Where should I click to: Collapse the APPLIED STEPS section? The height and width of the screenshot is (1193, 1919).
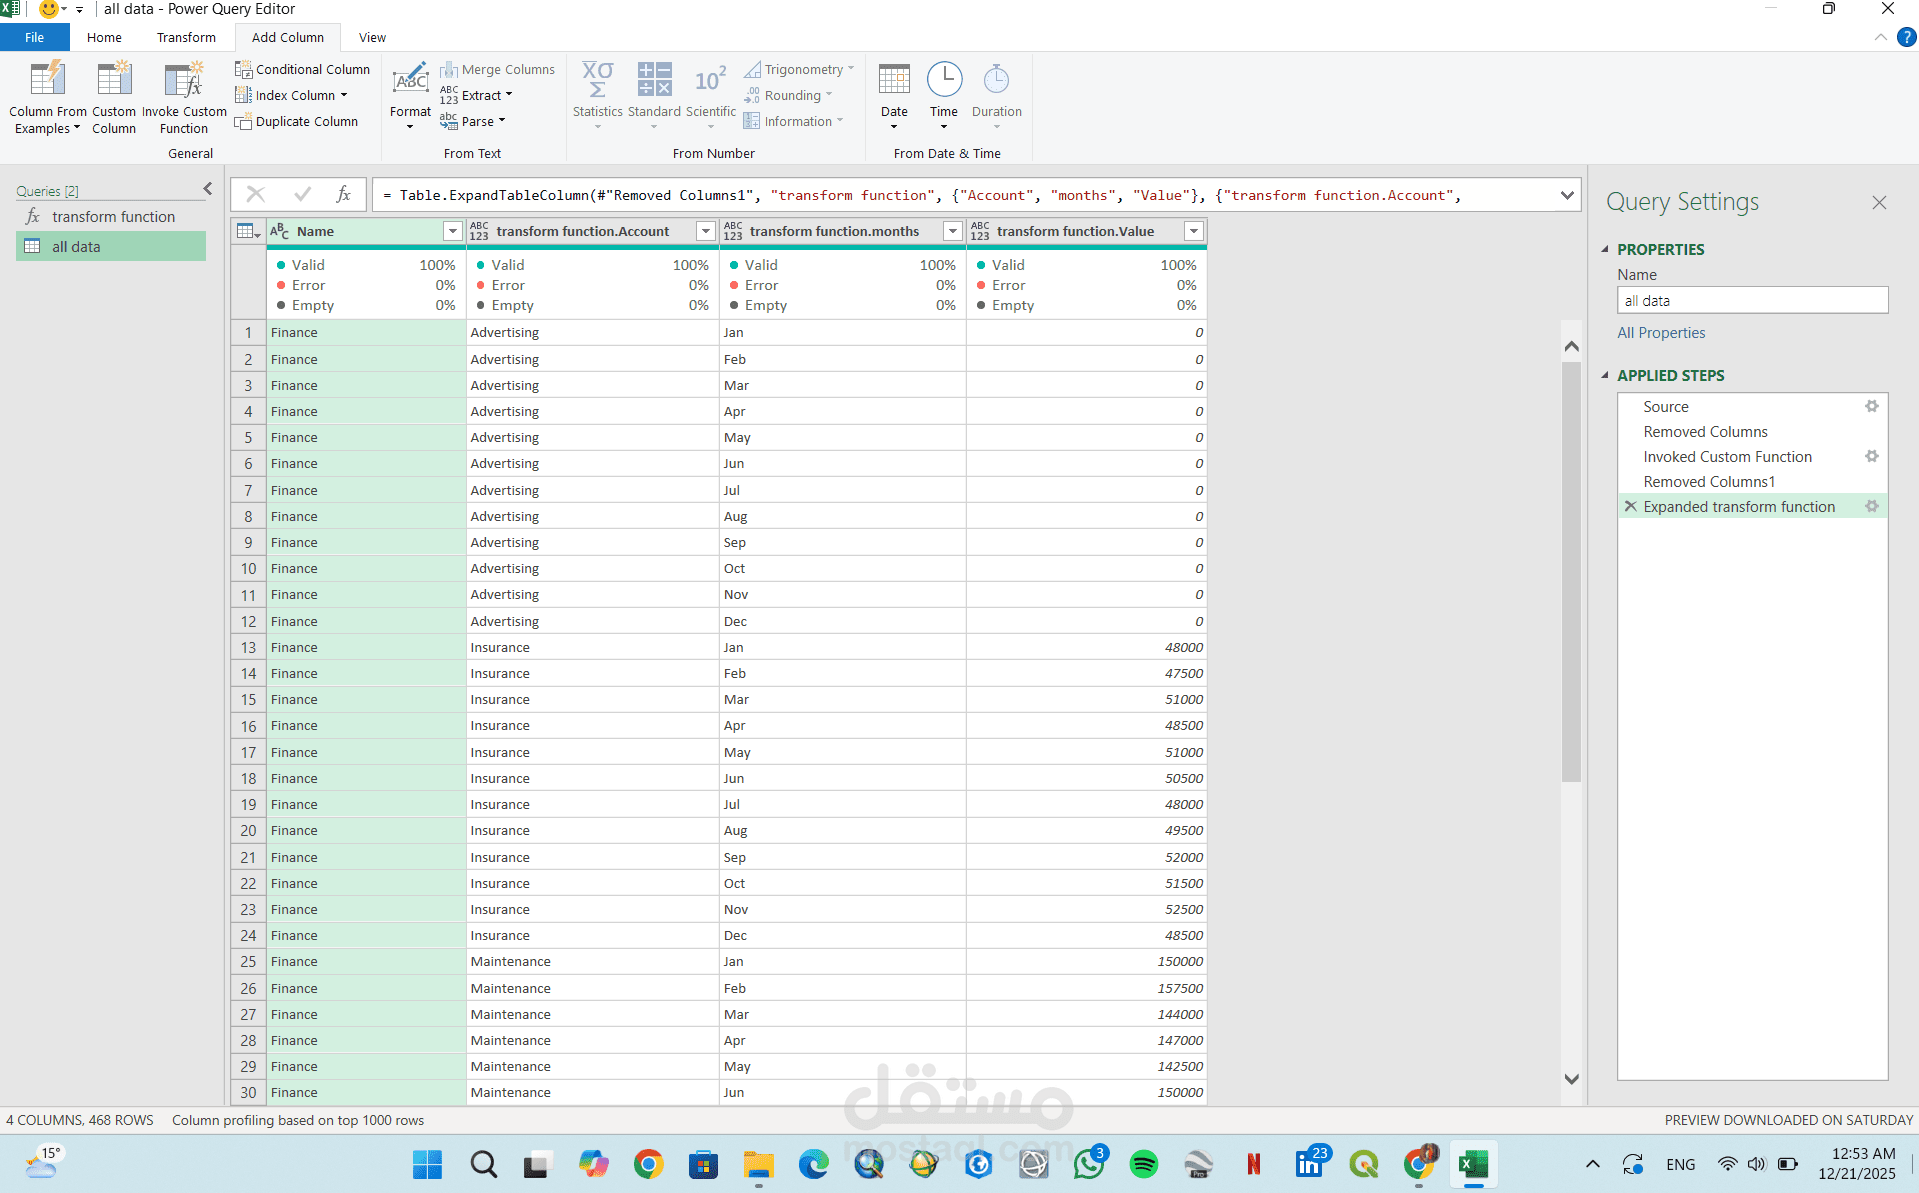(1605, 375)
